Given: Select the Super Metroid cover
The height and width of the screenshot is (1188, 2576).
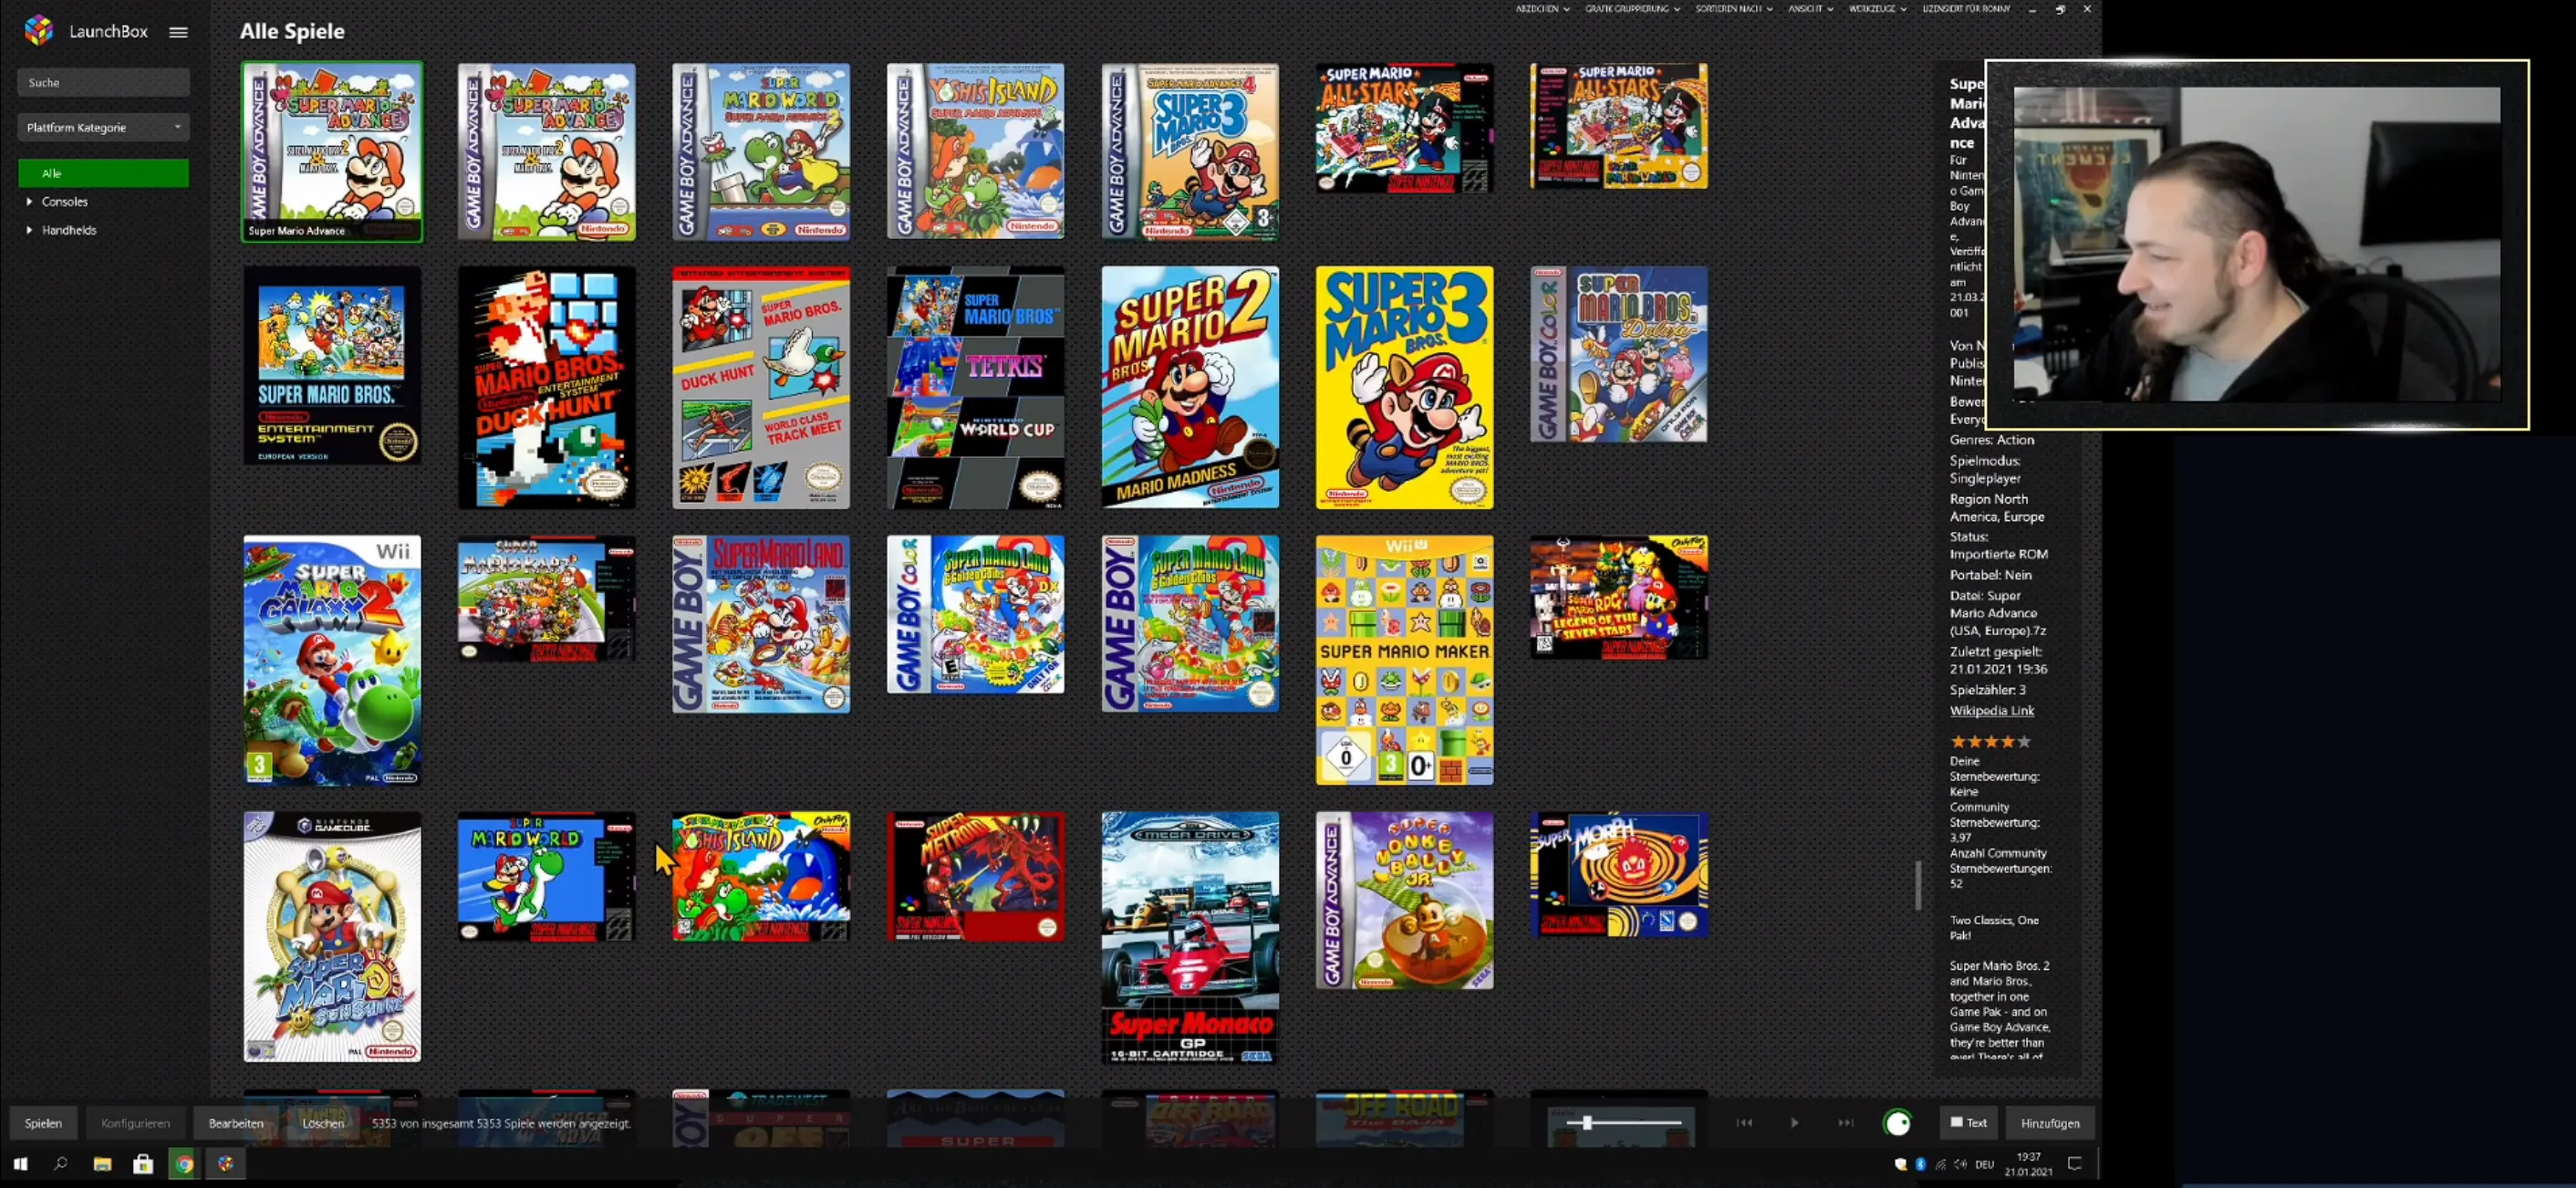Looking at the screenshot, I should pos(975,876).
